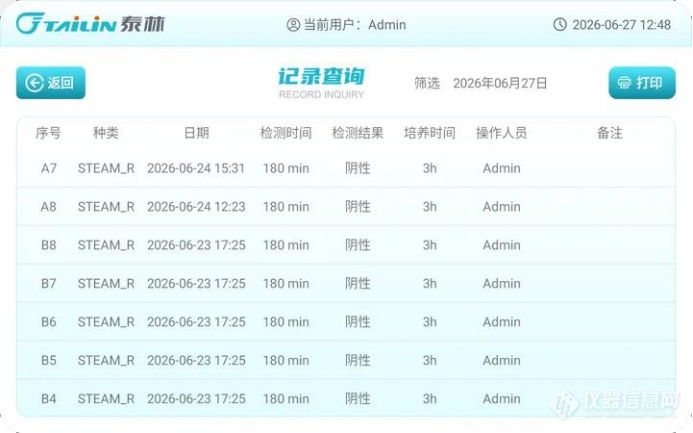
Task: Click the 返回 back button
Action: pos(51,83)
